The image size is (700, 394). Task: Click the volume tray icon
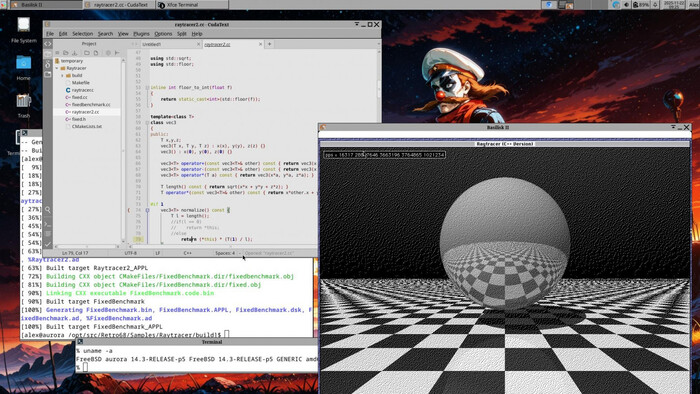click(626, 5)
